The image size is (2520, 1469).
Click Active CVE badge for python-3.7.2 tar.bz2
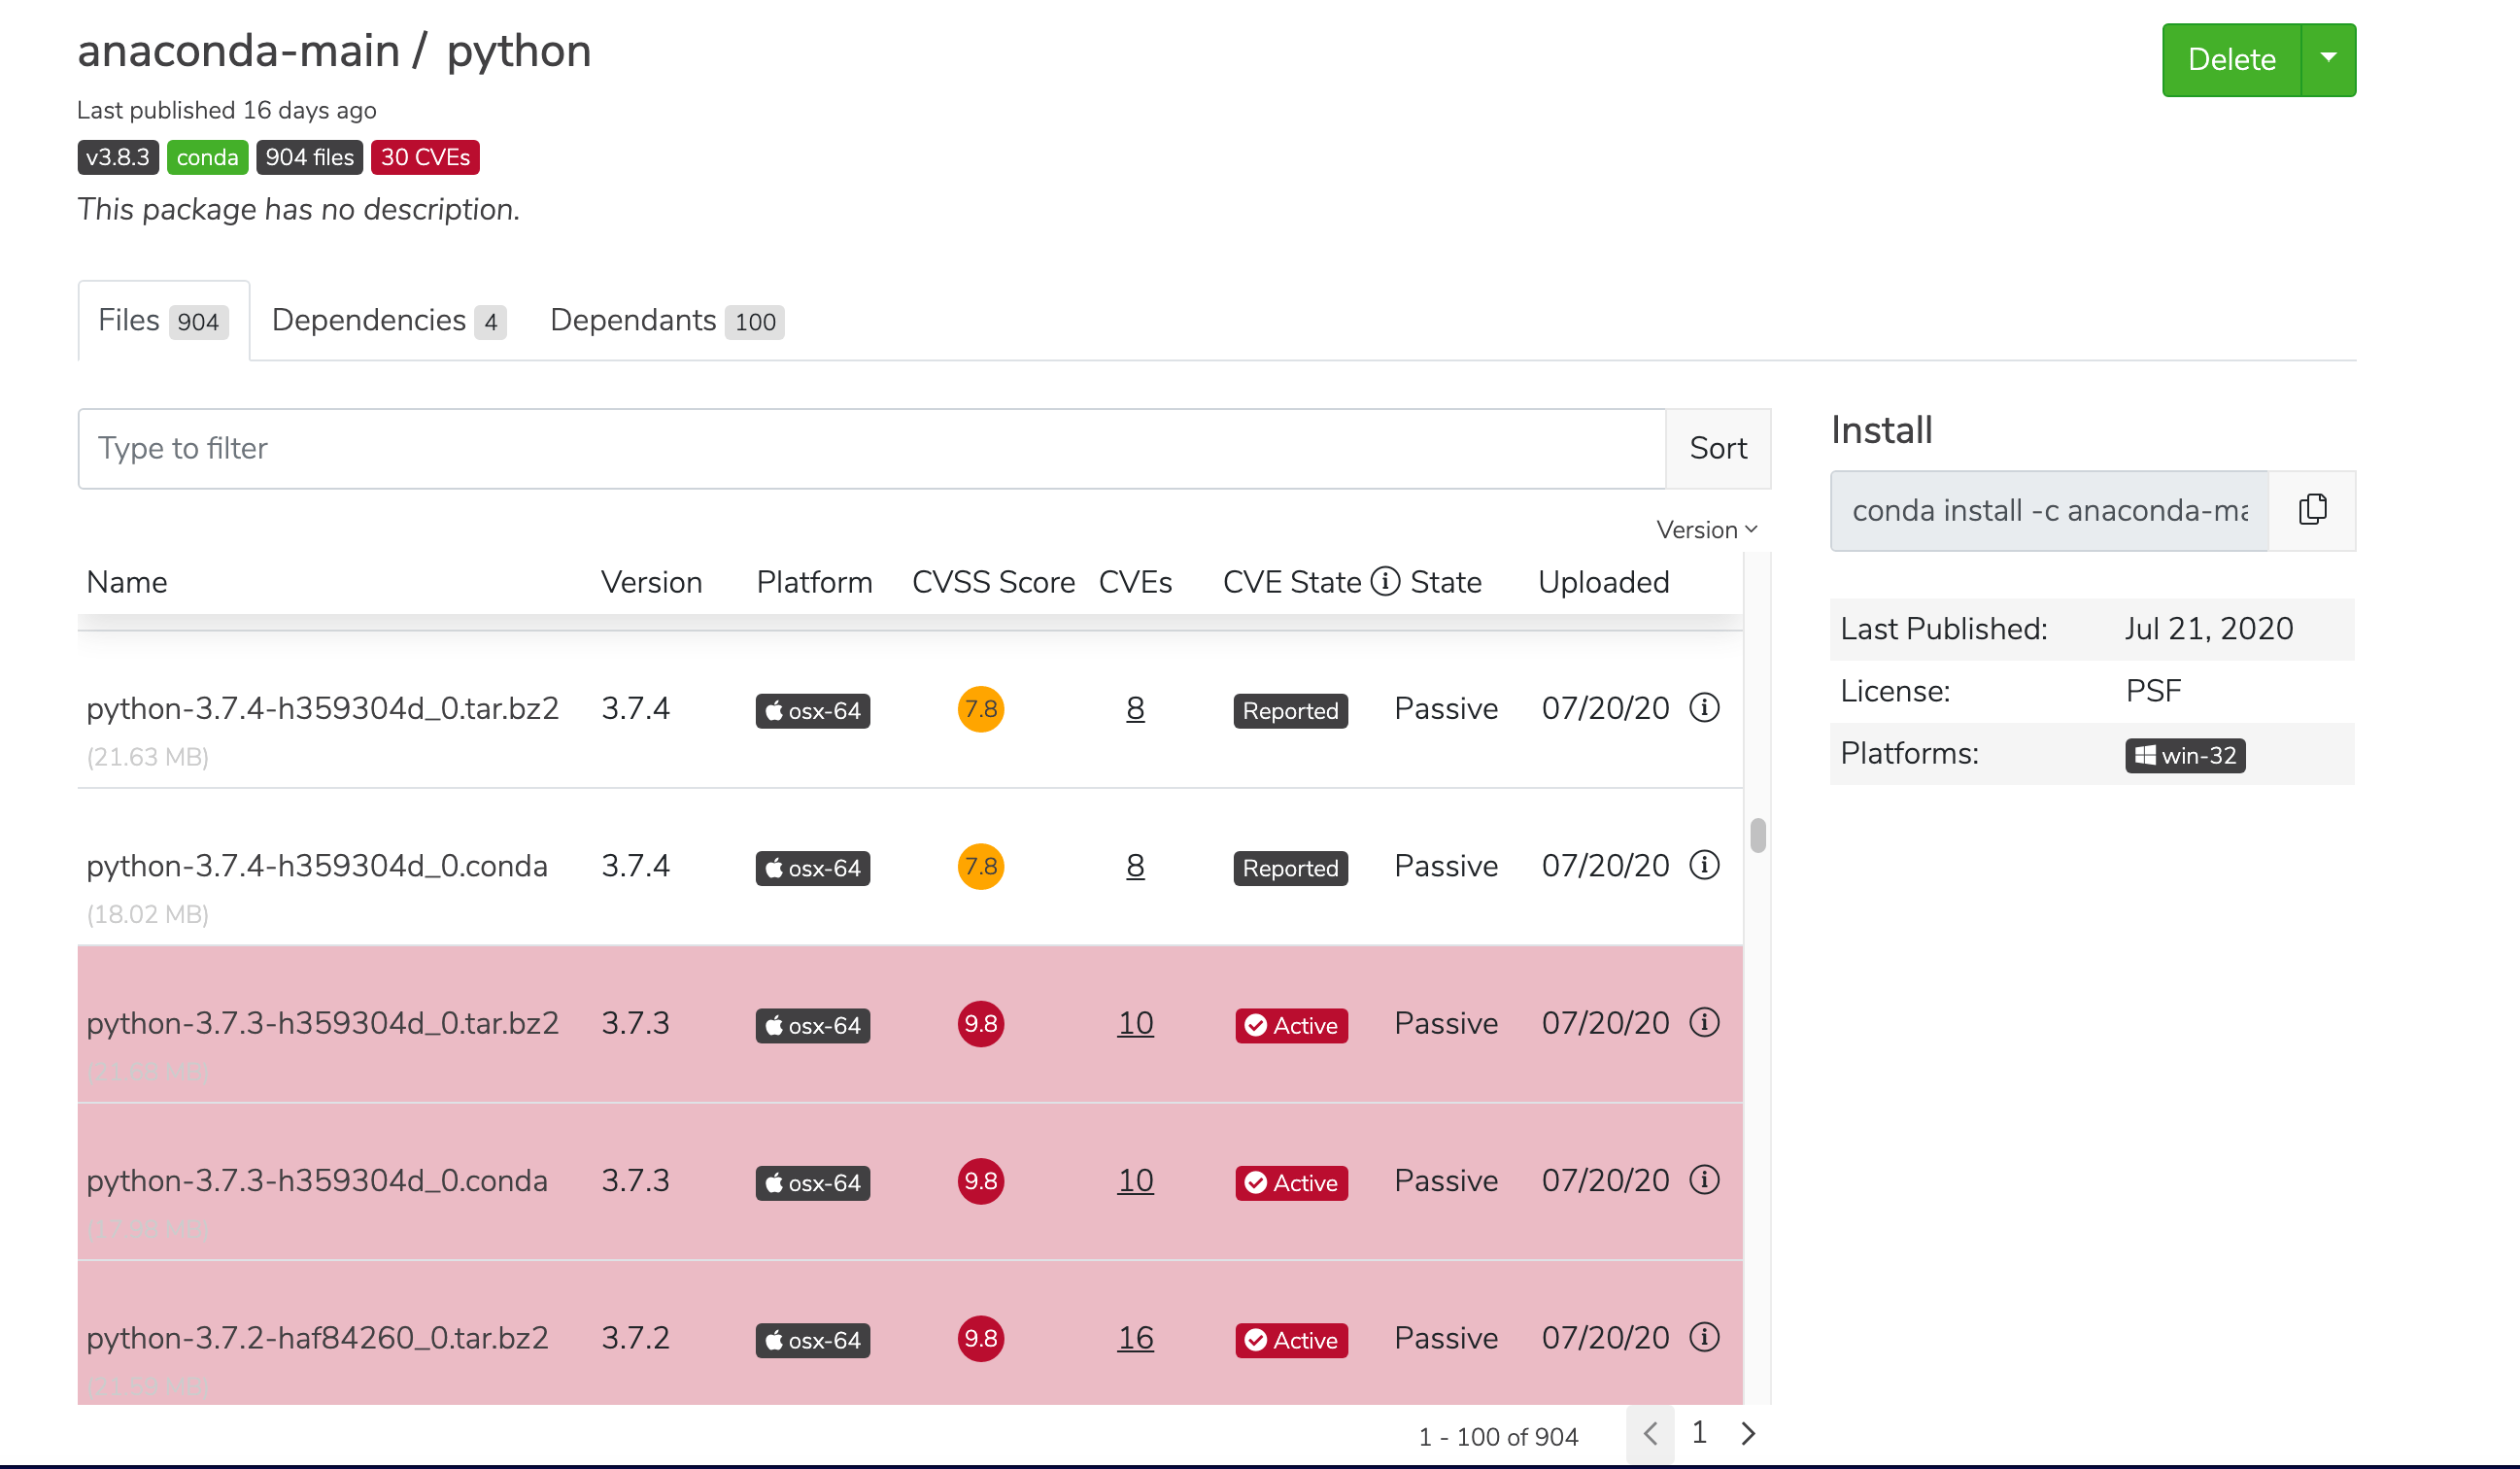pyautogui.click(x=1291, y=1340)
